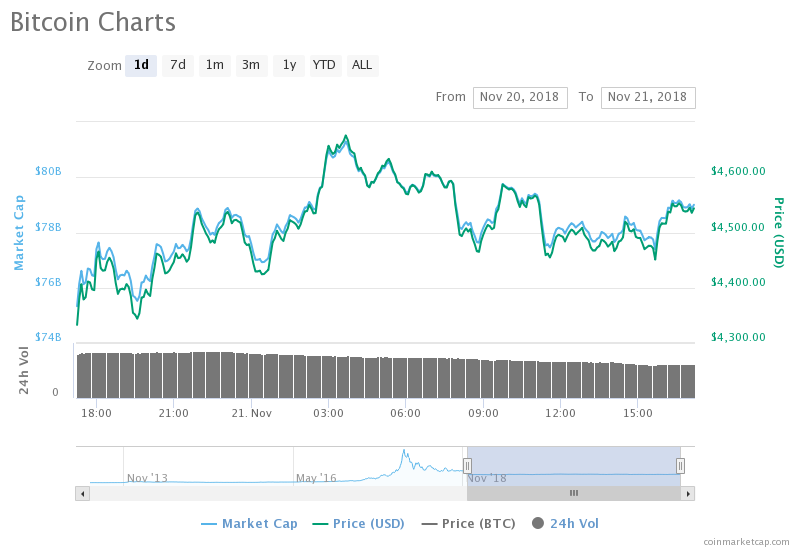Click the $4,400.00 price axis label
The height and width of the screenshot is (550, 800).
coord(738,282)
